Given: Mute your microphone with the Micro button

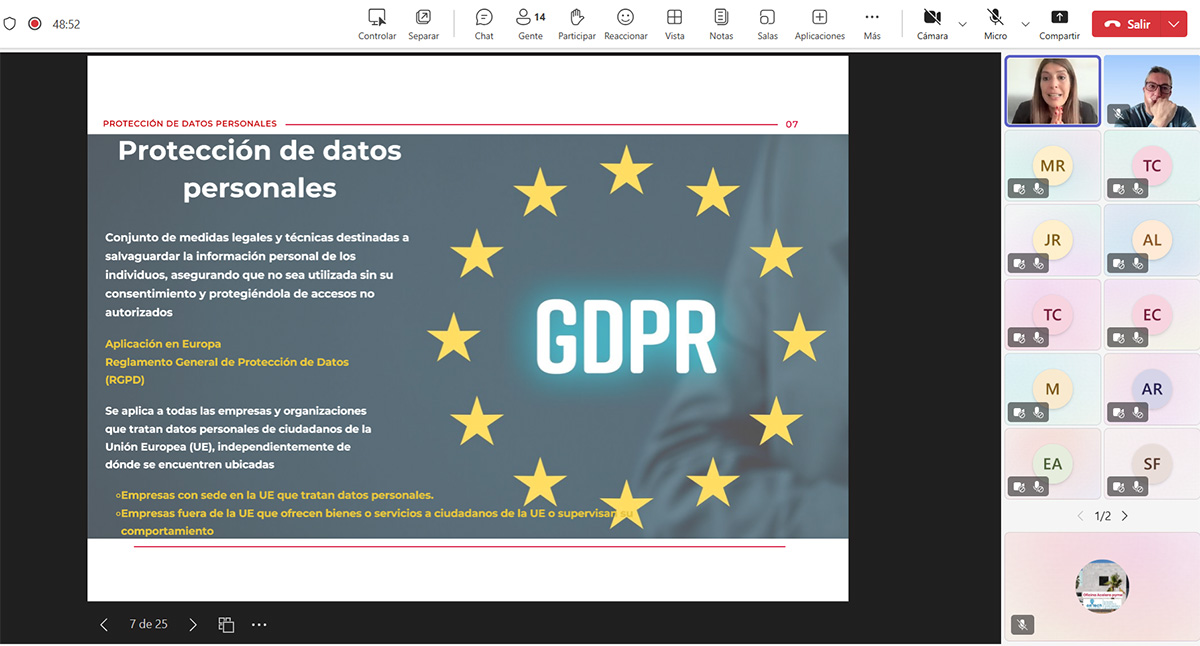Looking at the screenshot, I should 994,24.
